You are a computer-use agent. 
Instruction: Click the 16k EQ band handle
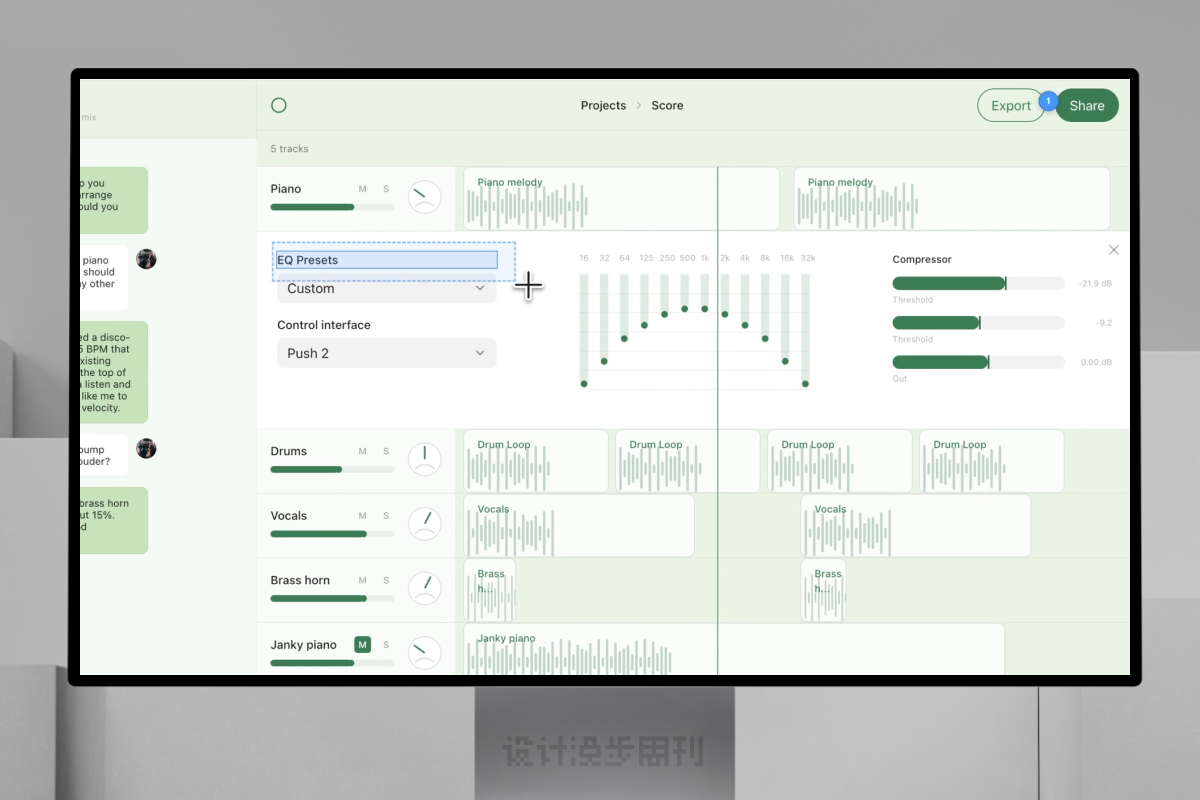[x=785, y=361]
